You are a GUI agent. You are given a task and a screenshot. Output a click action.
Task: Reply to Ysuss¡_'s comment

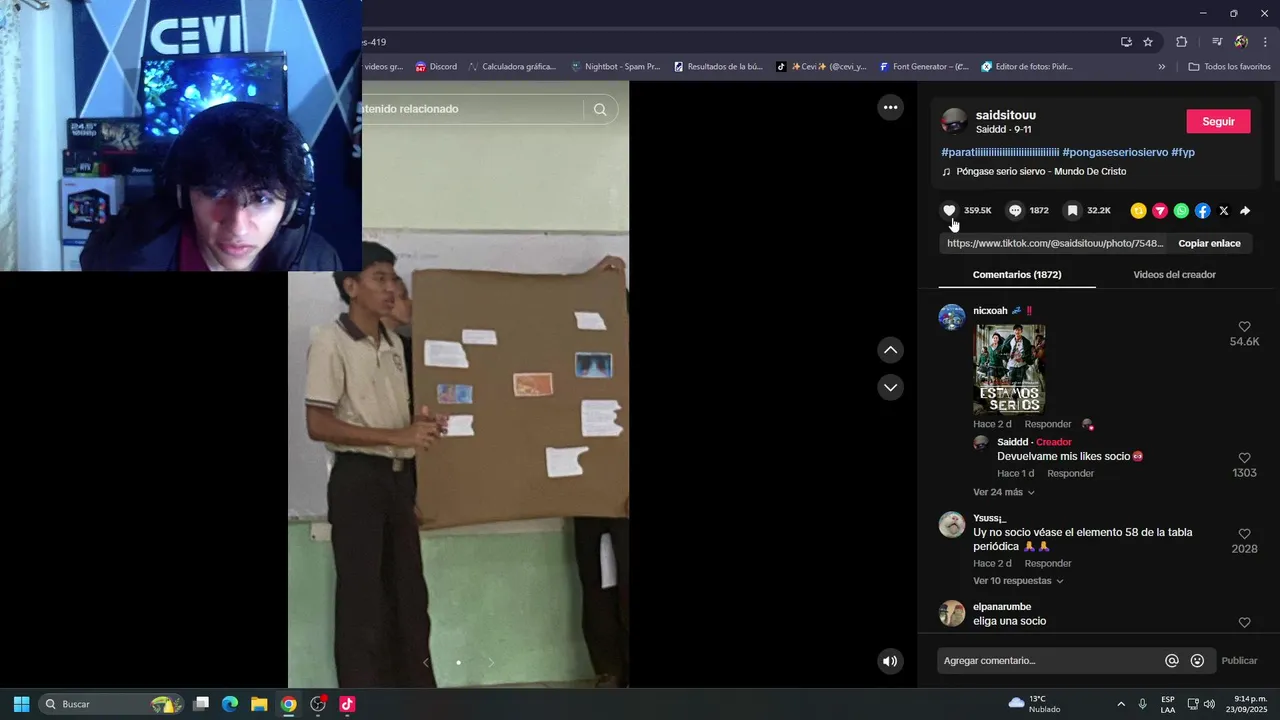(1048, 563)
